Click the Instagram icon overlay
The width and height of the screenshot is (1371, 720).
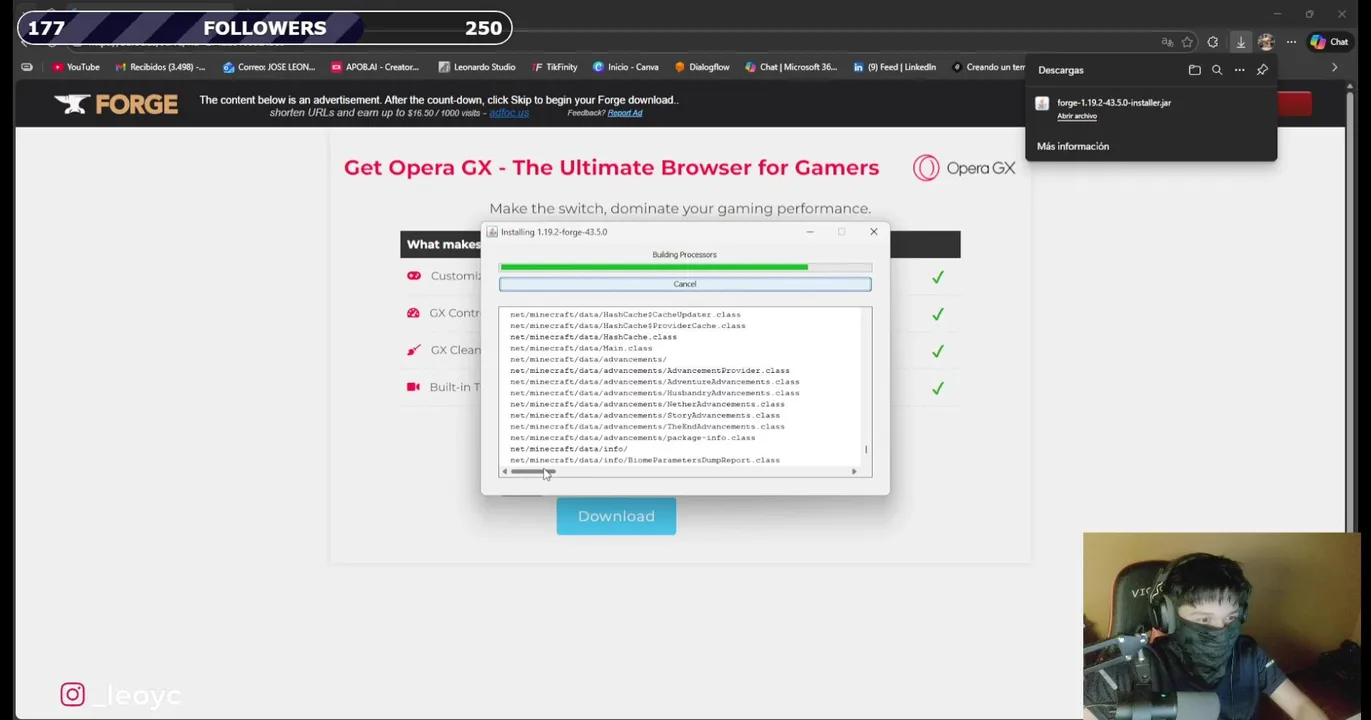72,694
